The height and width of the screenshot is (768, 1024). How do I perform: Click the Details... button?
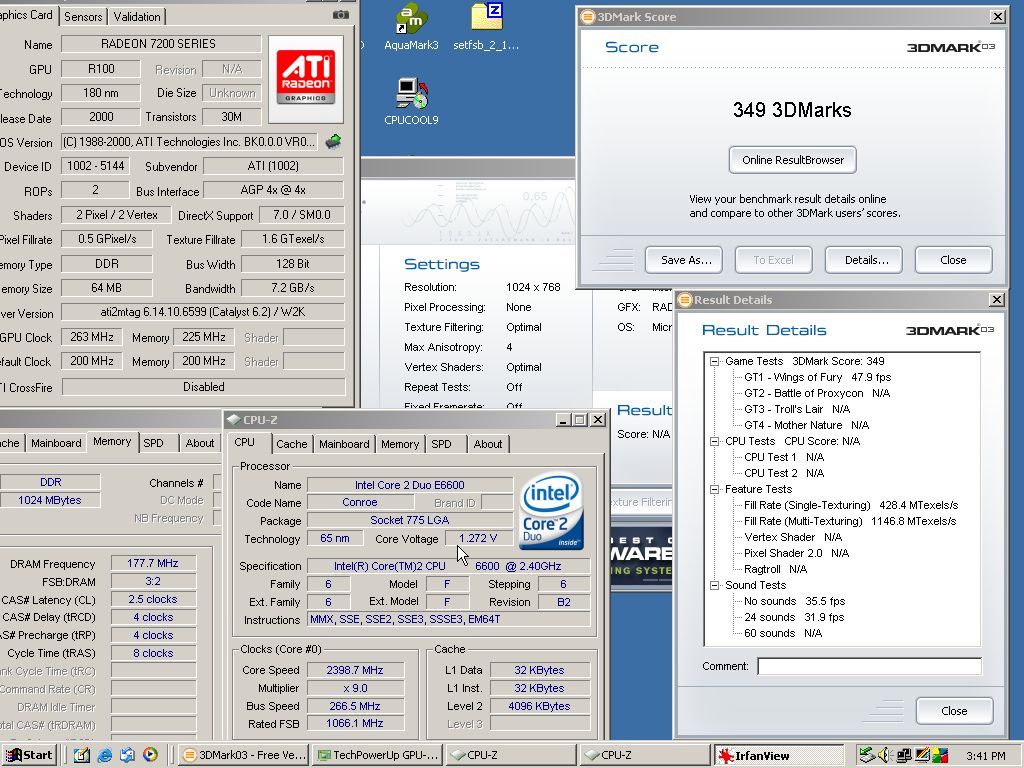[864, 260]
